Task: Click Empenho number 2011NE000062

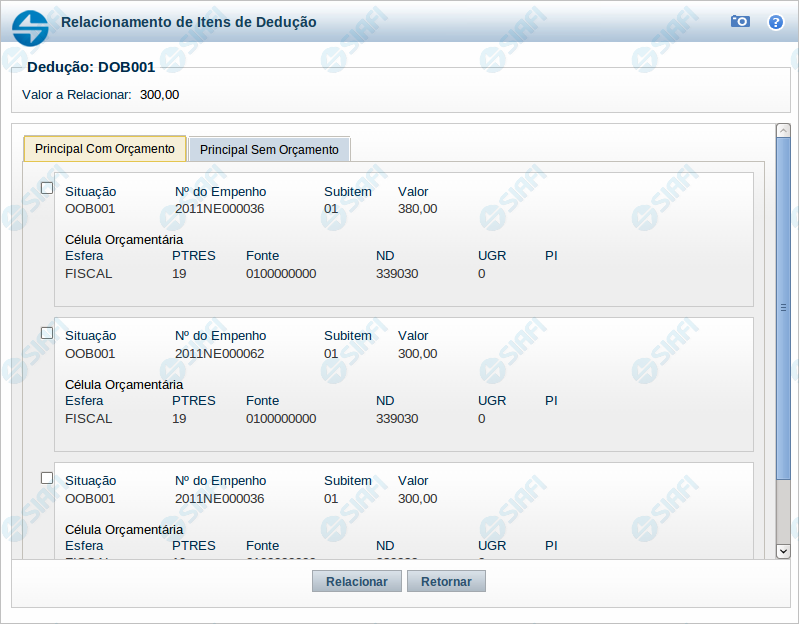Action: pos(219,353)
